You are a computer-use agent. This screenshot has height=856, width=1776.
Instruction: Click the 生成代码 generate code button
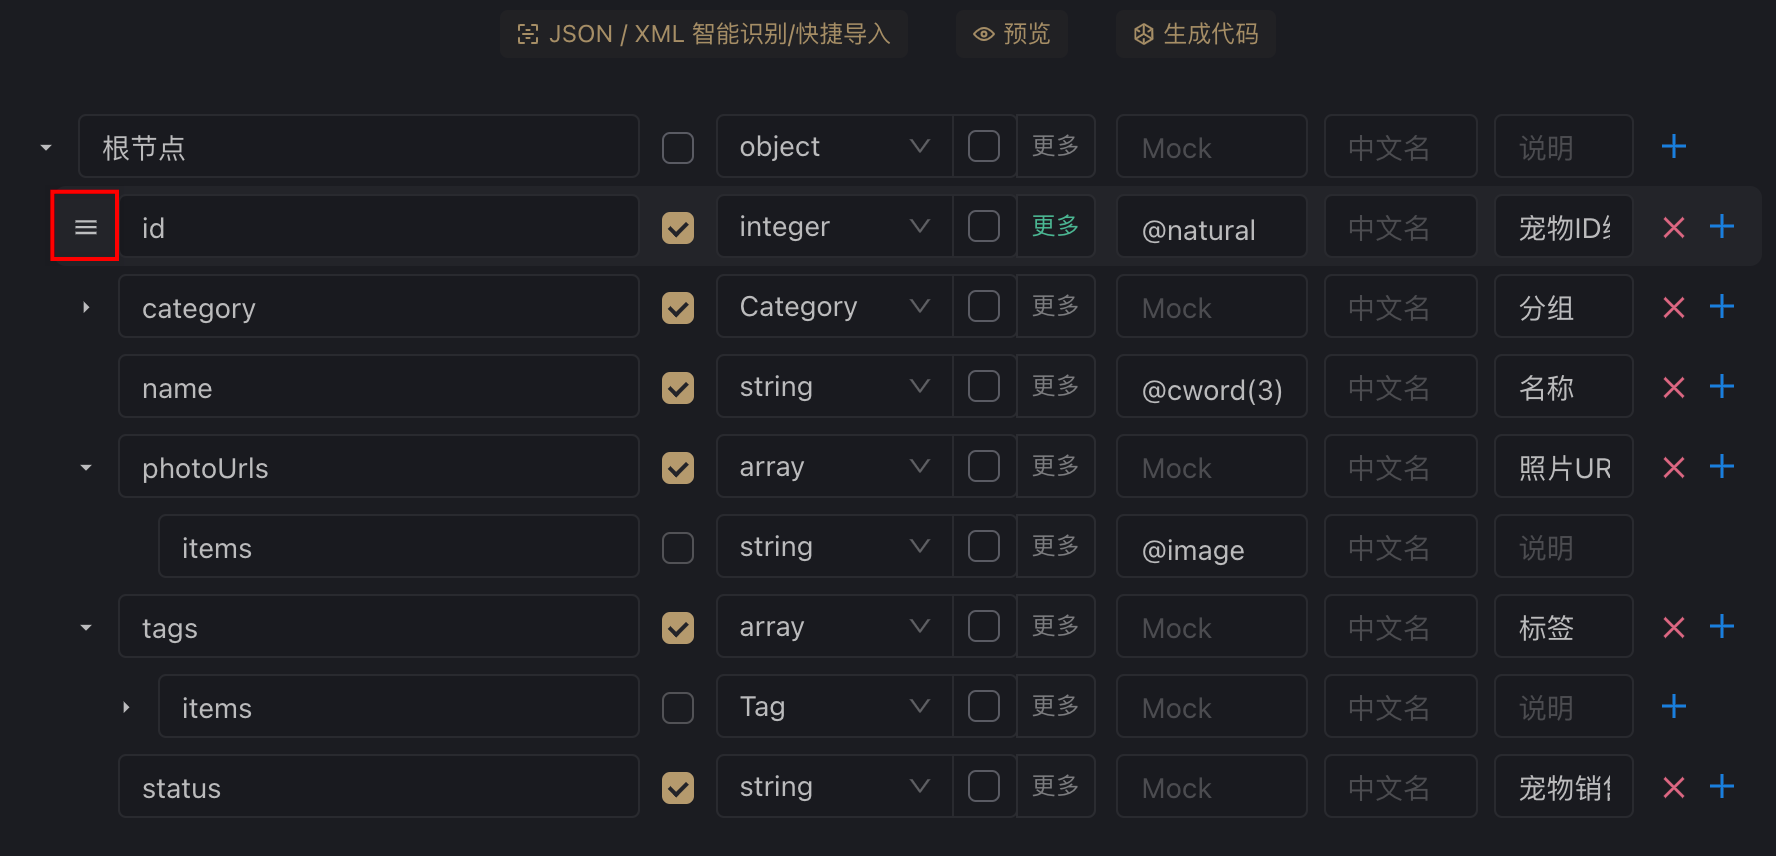1196,34
